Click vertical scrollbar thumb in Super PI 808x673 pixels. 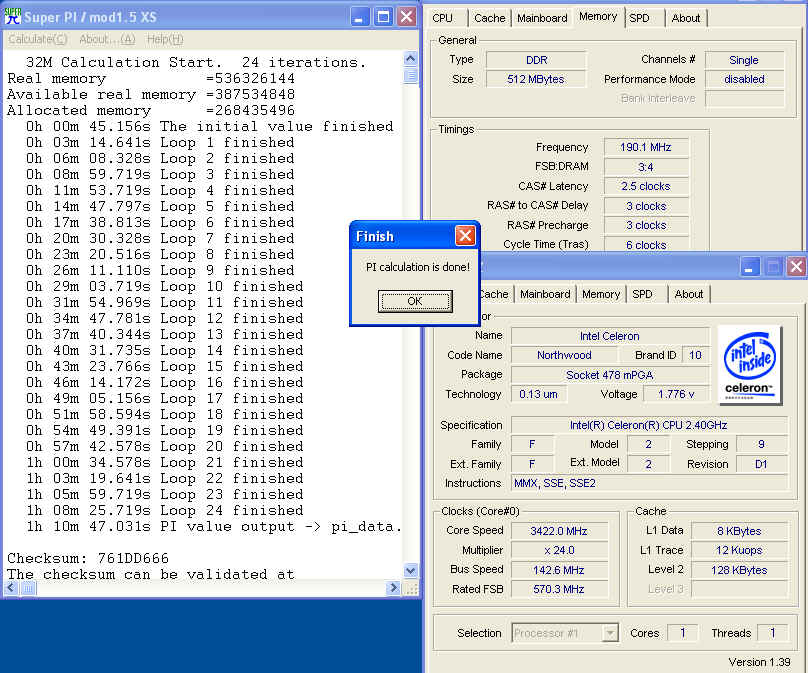click(411, 76)
